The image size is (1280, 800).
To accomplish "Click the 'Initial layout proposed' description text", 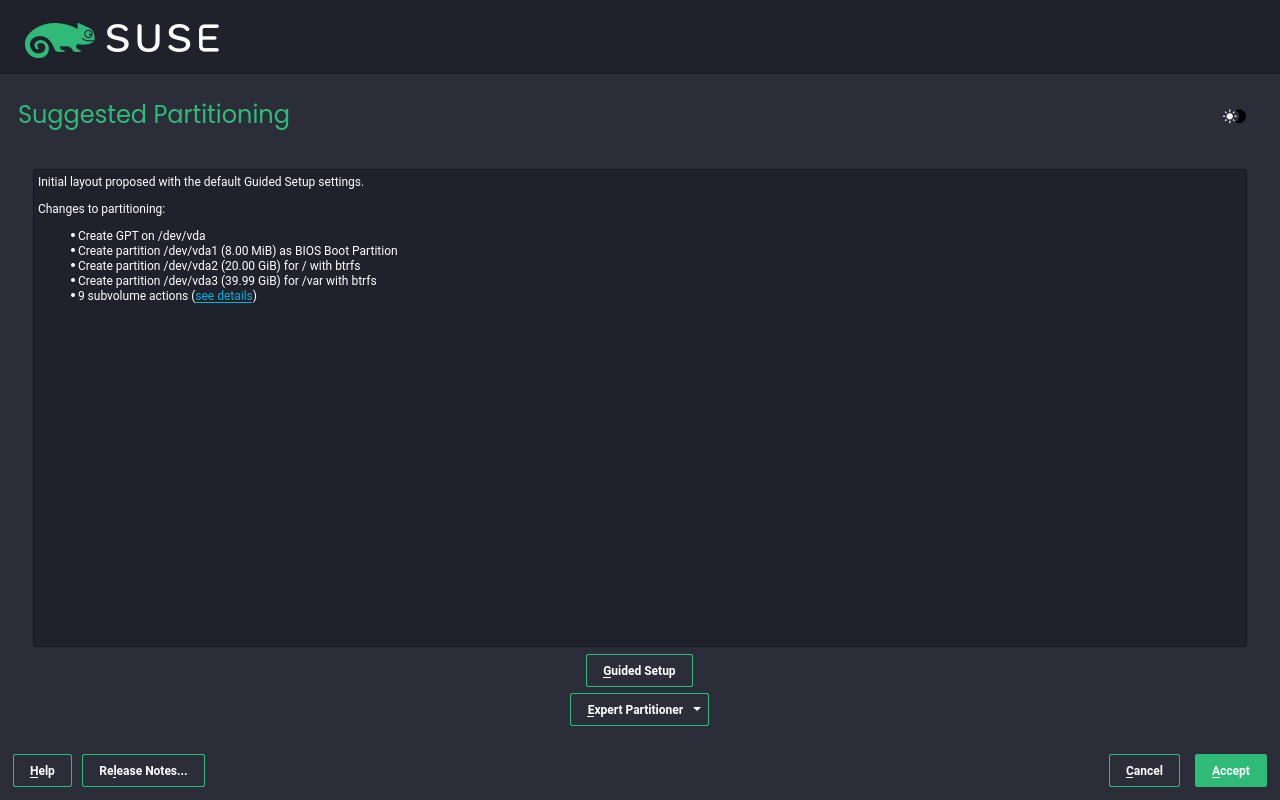I will [x=201, y=182].
